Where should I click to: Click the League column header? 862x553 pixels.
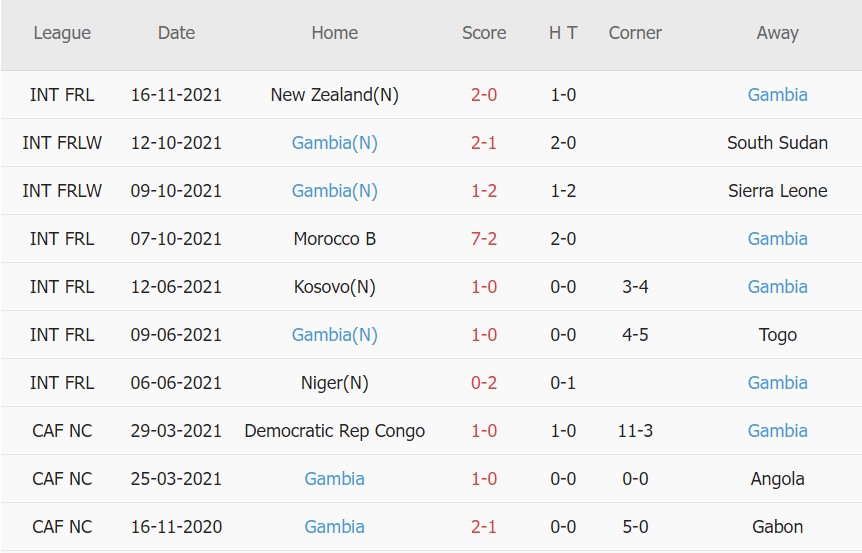[62, 33]
